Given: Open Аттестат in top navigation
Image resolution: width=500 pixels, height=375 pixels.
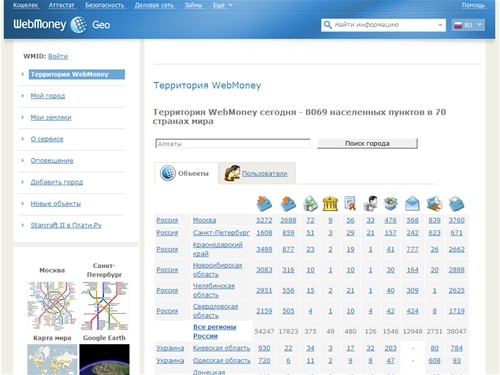Looking at the screenshot, I should (x=62, y=5).
